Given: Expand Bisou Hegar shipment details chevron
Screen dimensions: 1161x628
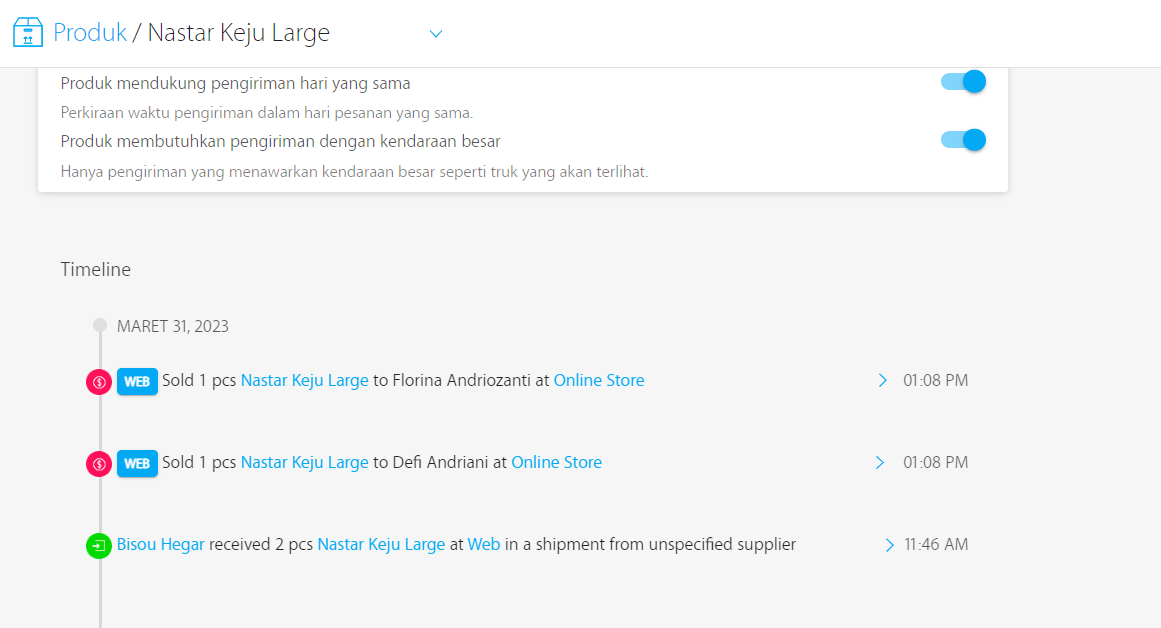Looking at the screenshot, I should [x=889, y=545].
